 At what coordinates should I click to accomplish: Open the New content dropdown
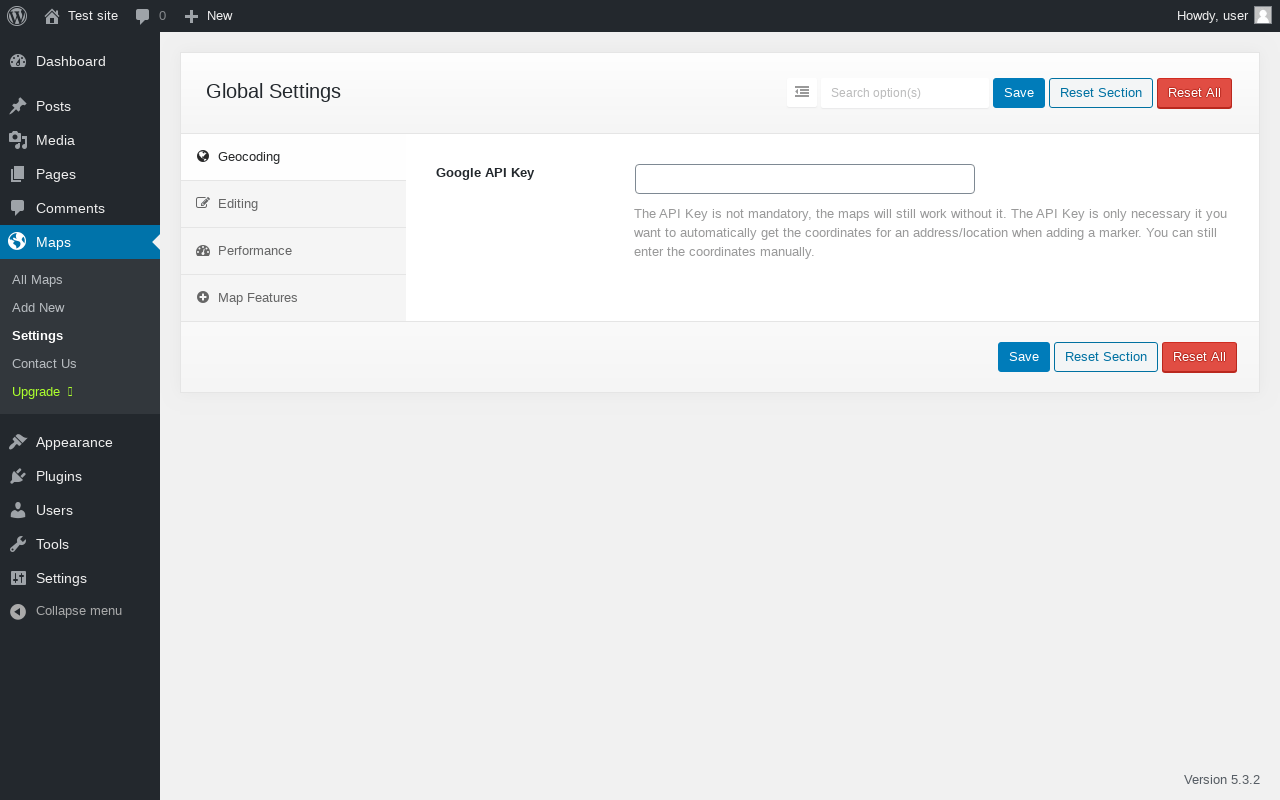coord(208,16)
